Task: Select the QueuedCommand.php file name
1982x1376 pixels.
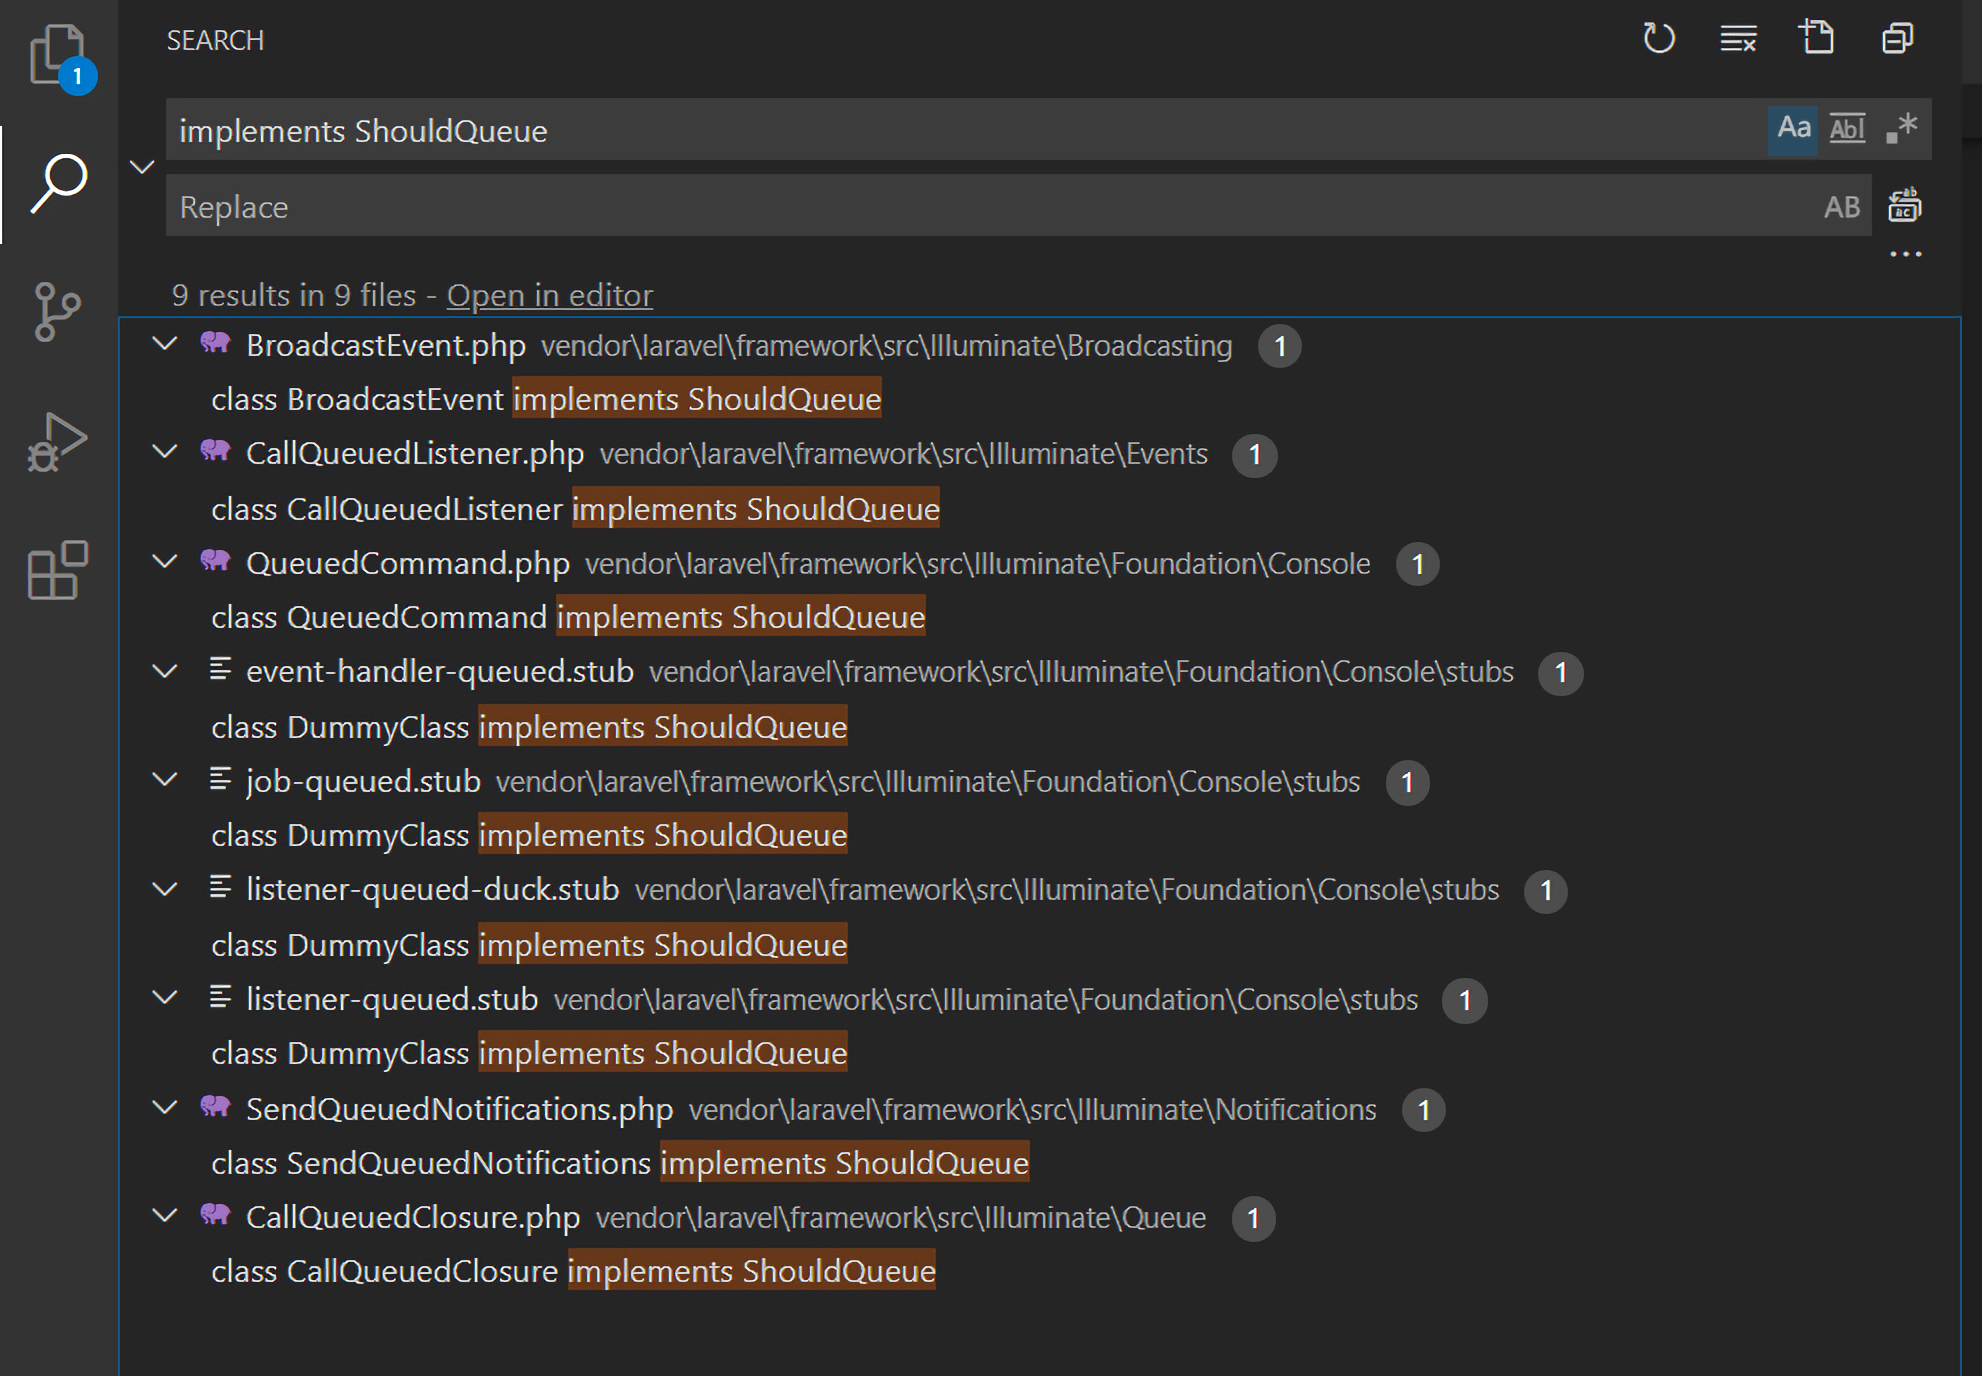Action: [x=408, y=563]
